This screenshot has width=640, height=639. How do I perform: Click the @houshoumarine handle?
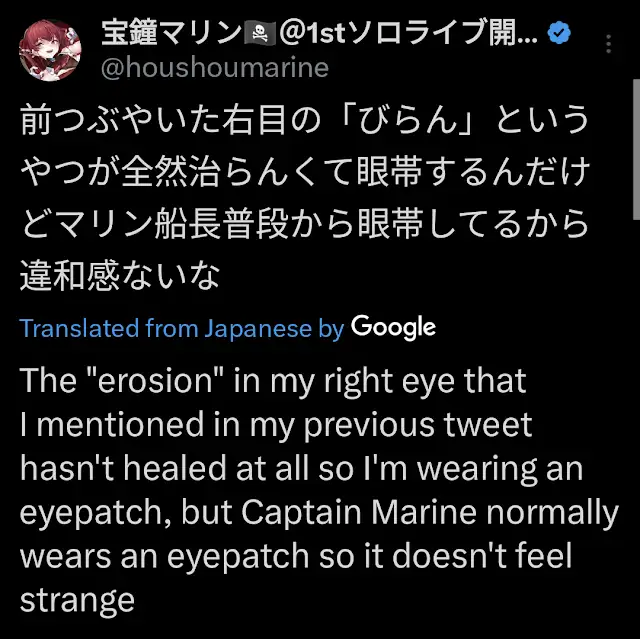pyautogui.click(x=213, y=68)
